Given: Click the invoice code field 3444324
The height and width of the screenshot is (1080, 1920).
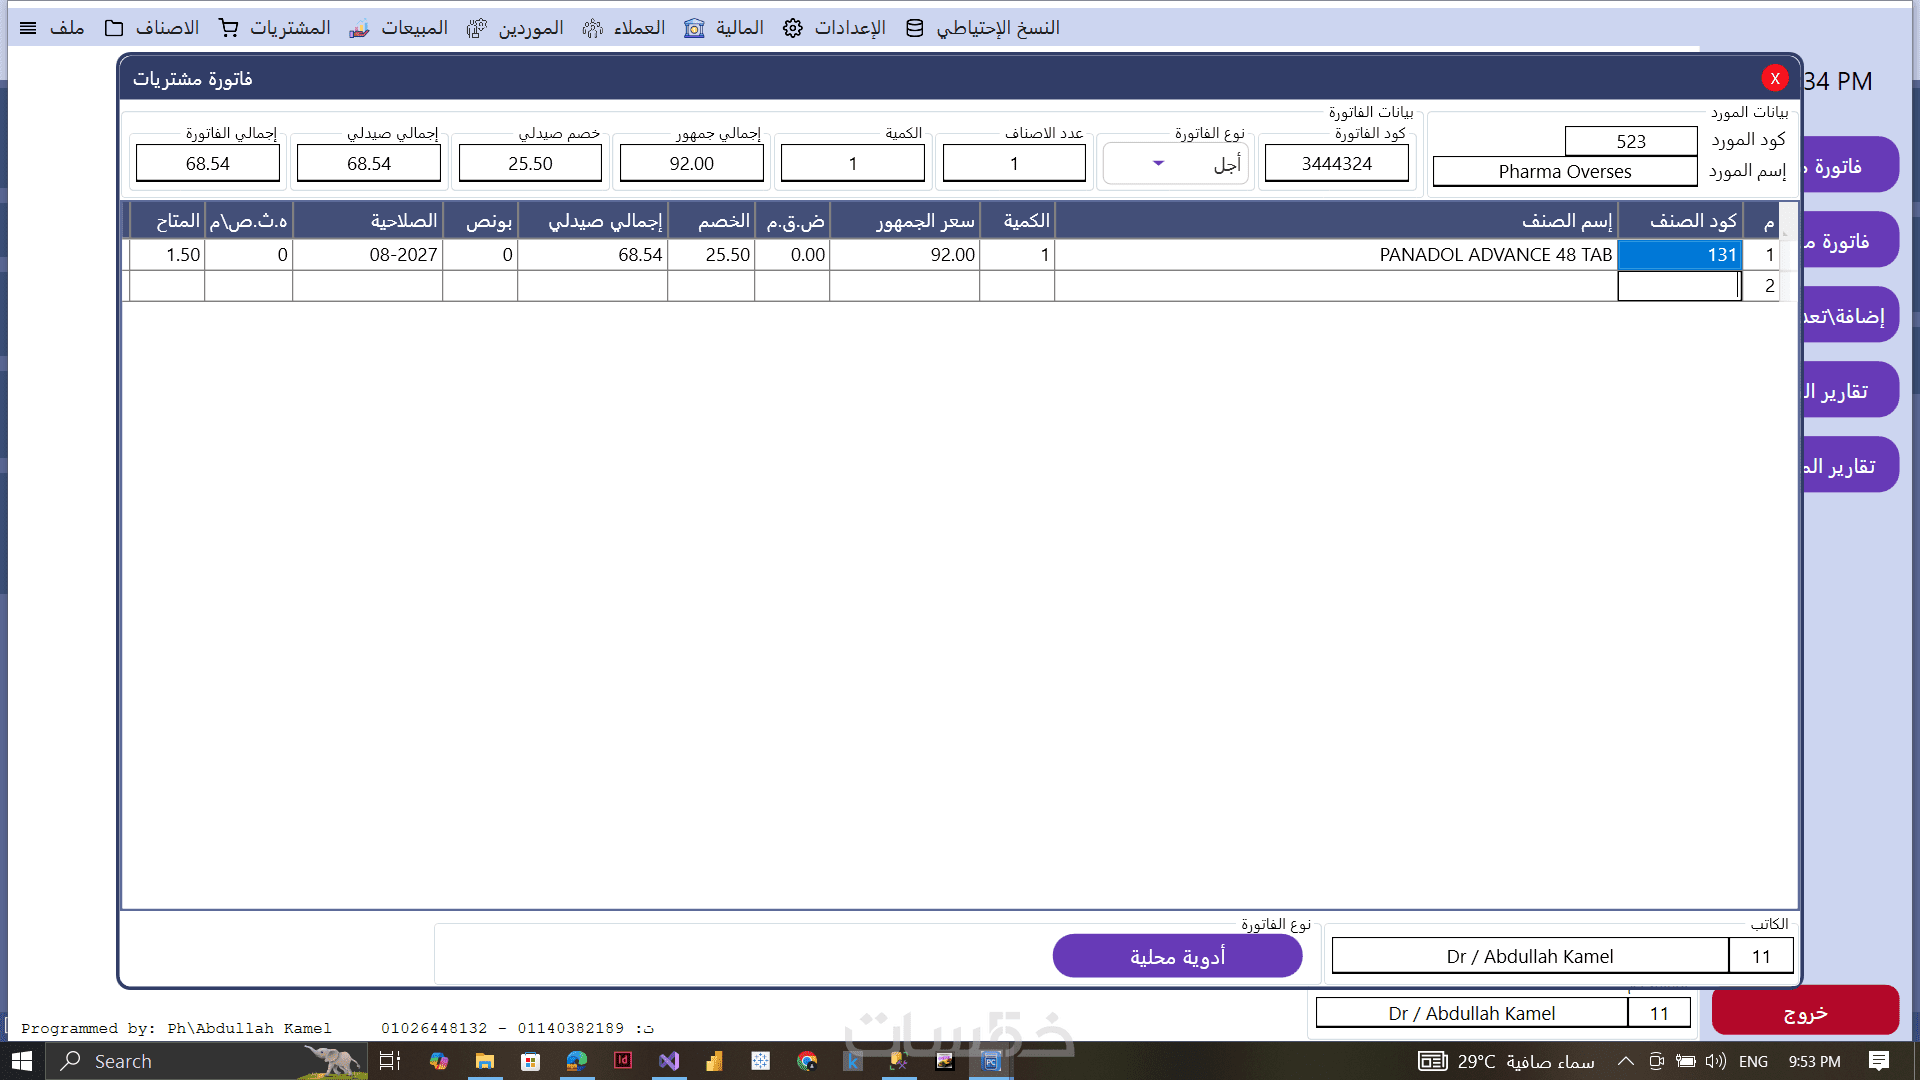Looking at the screenshot, I should (1336, 163).
